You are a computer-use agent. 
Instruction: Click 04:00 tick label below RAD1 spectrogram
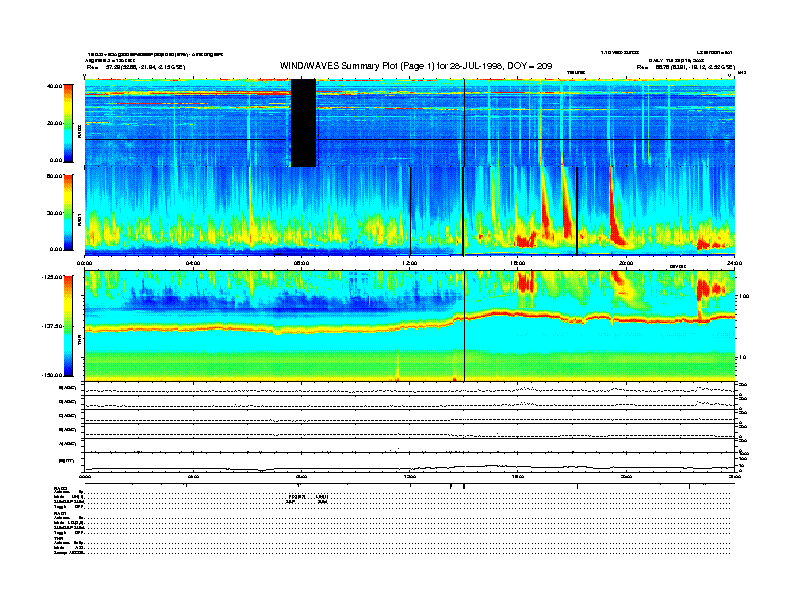click(x=192, y=263)
